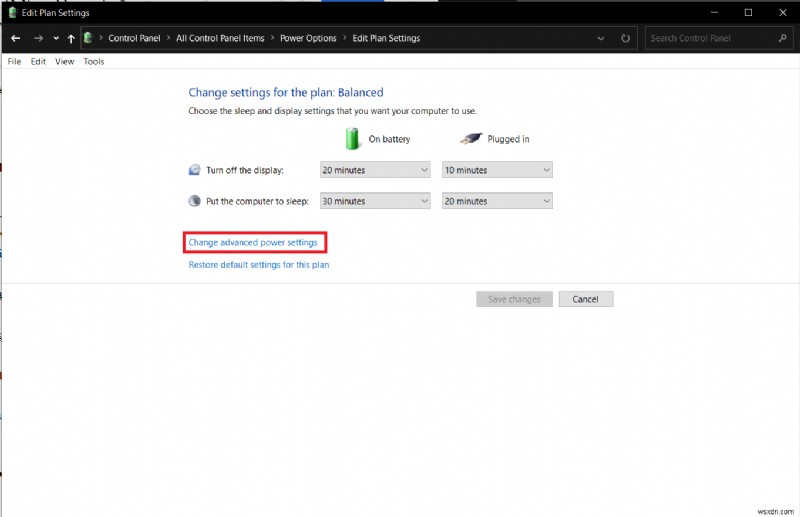This screenshot has width=800, height=517.
Task: Open recent locations dropdown arrow
Action: click(56, 38)
